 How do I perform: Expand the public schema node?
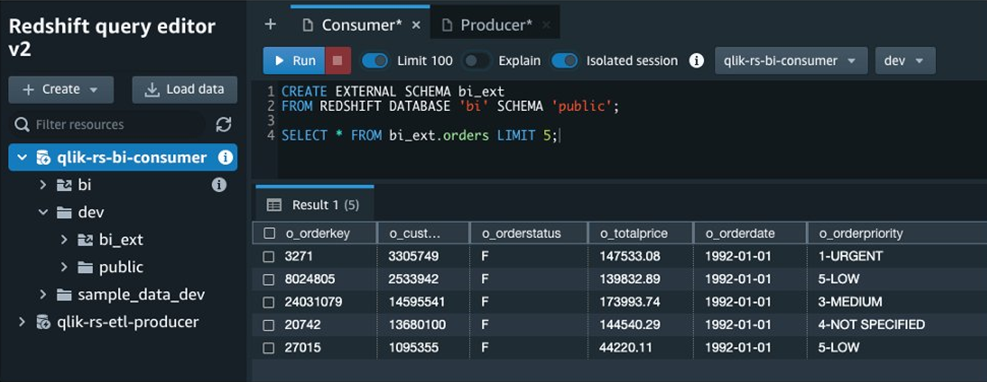point(64,267)
